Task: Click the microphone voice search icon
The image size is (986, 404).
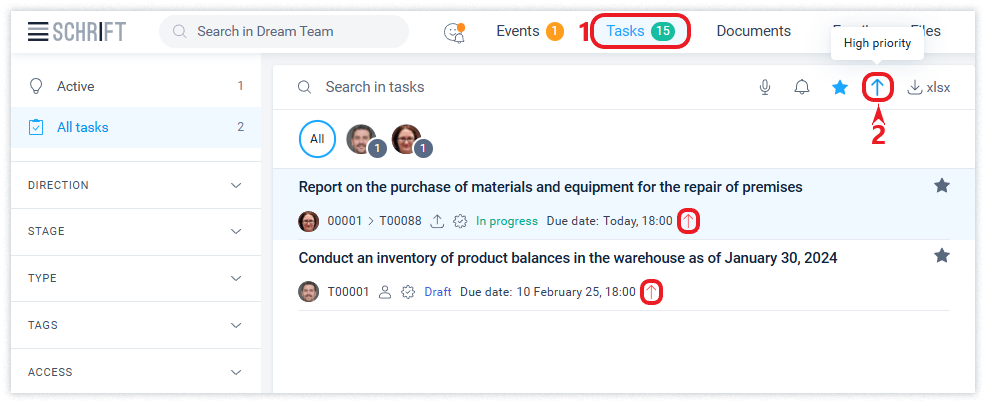Action: 765,88
